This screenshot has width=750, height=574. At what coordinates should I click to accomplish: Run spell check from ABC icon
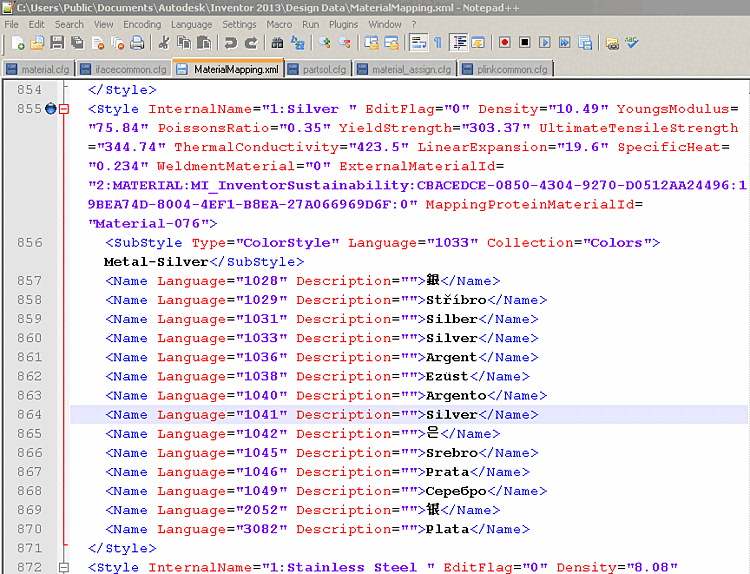pyautogui.click(x=632, y=43)
